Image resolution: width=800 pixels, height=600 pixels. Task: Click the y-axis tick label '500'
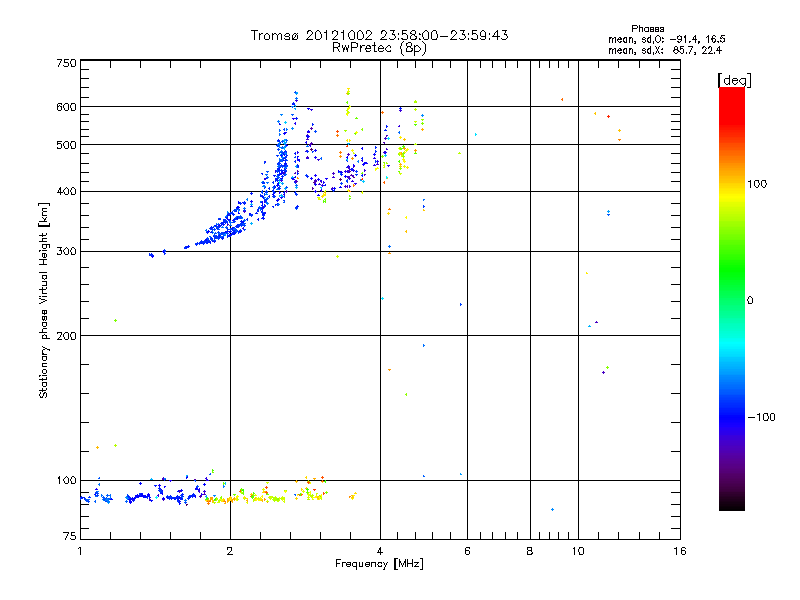pyautogui.click(x=66, y=145)
